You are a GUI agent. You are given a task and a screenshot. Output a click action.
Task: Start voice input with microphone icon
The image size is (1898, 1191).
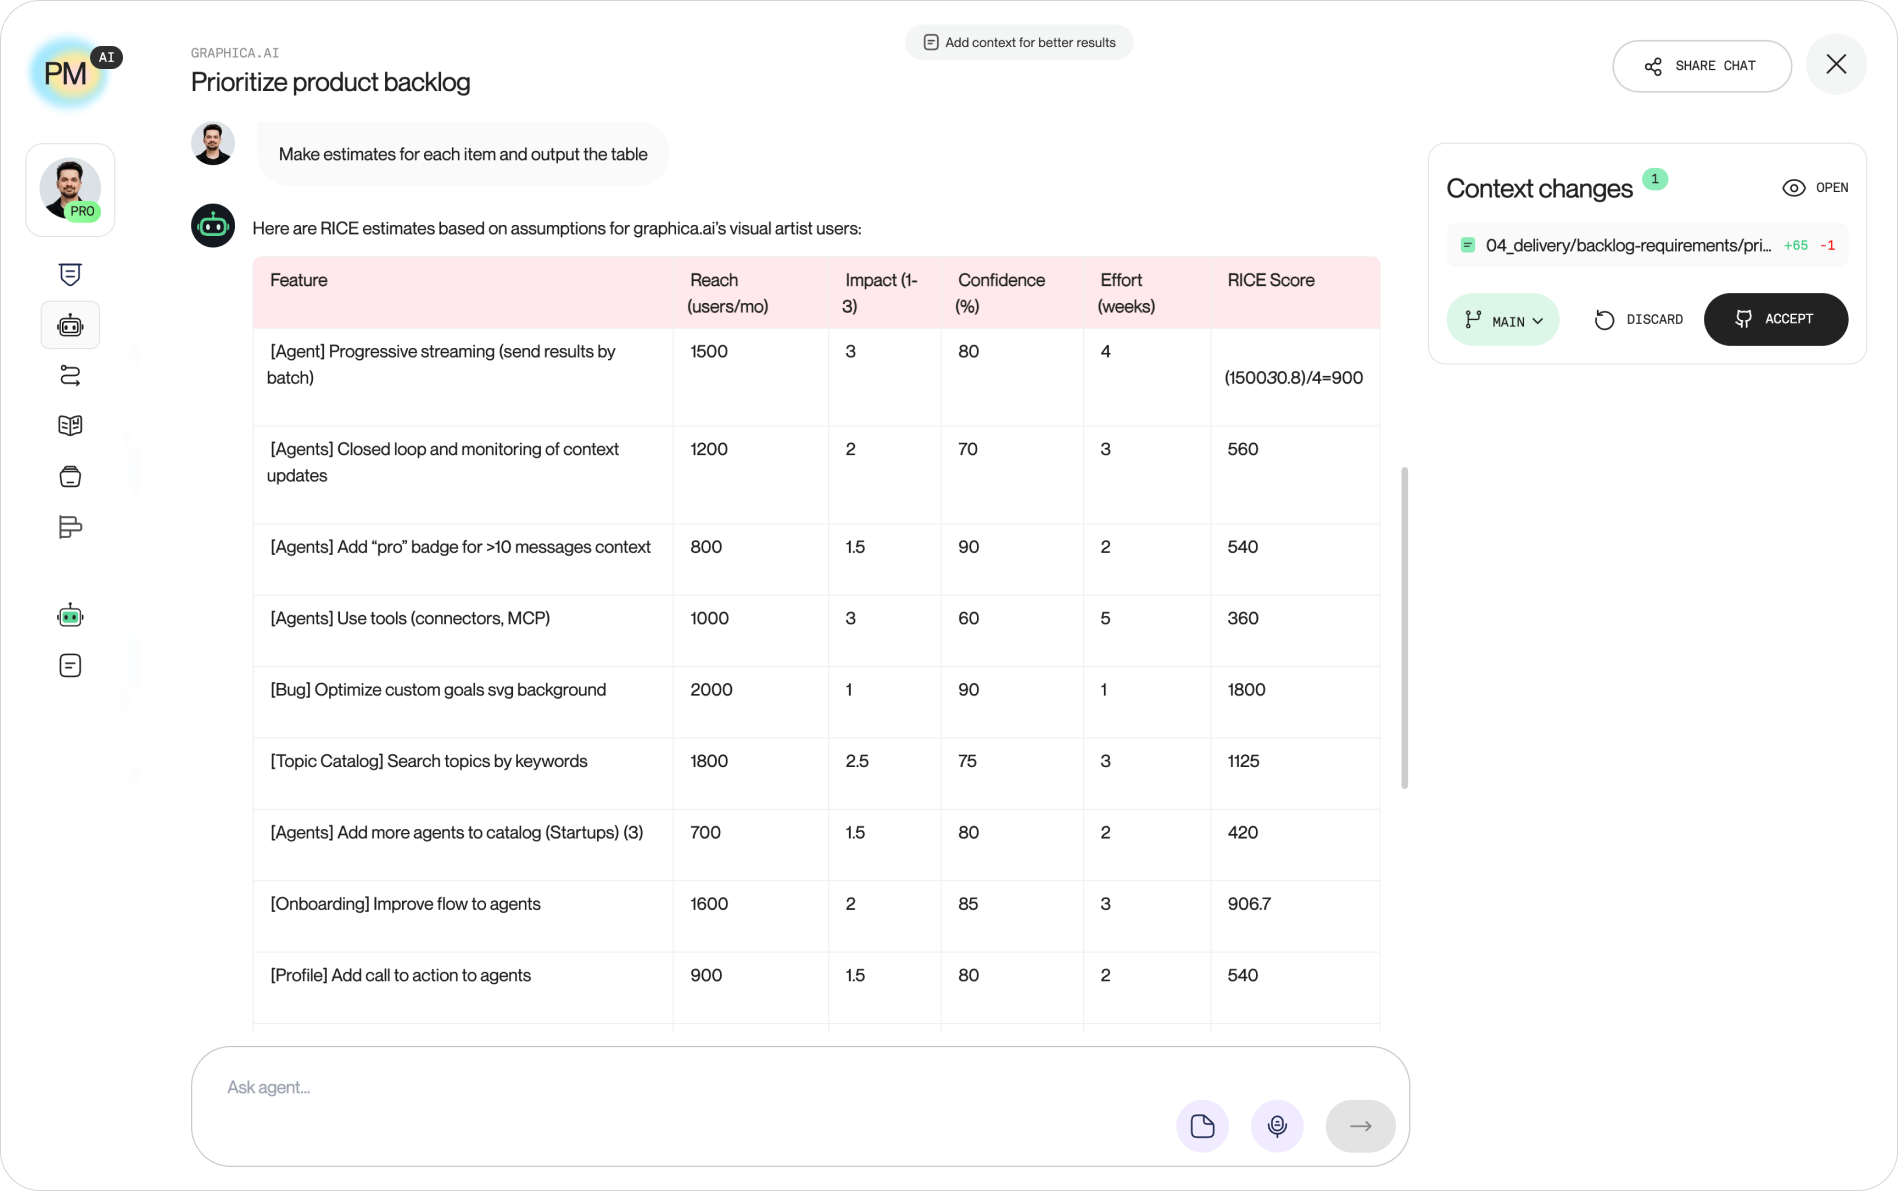click(x=1277, y=1126)
